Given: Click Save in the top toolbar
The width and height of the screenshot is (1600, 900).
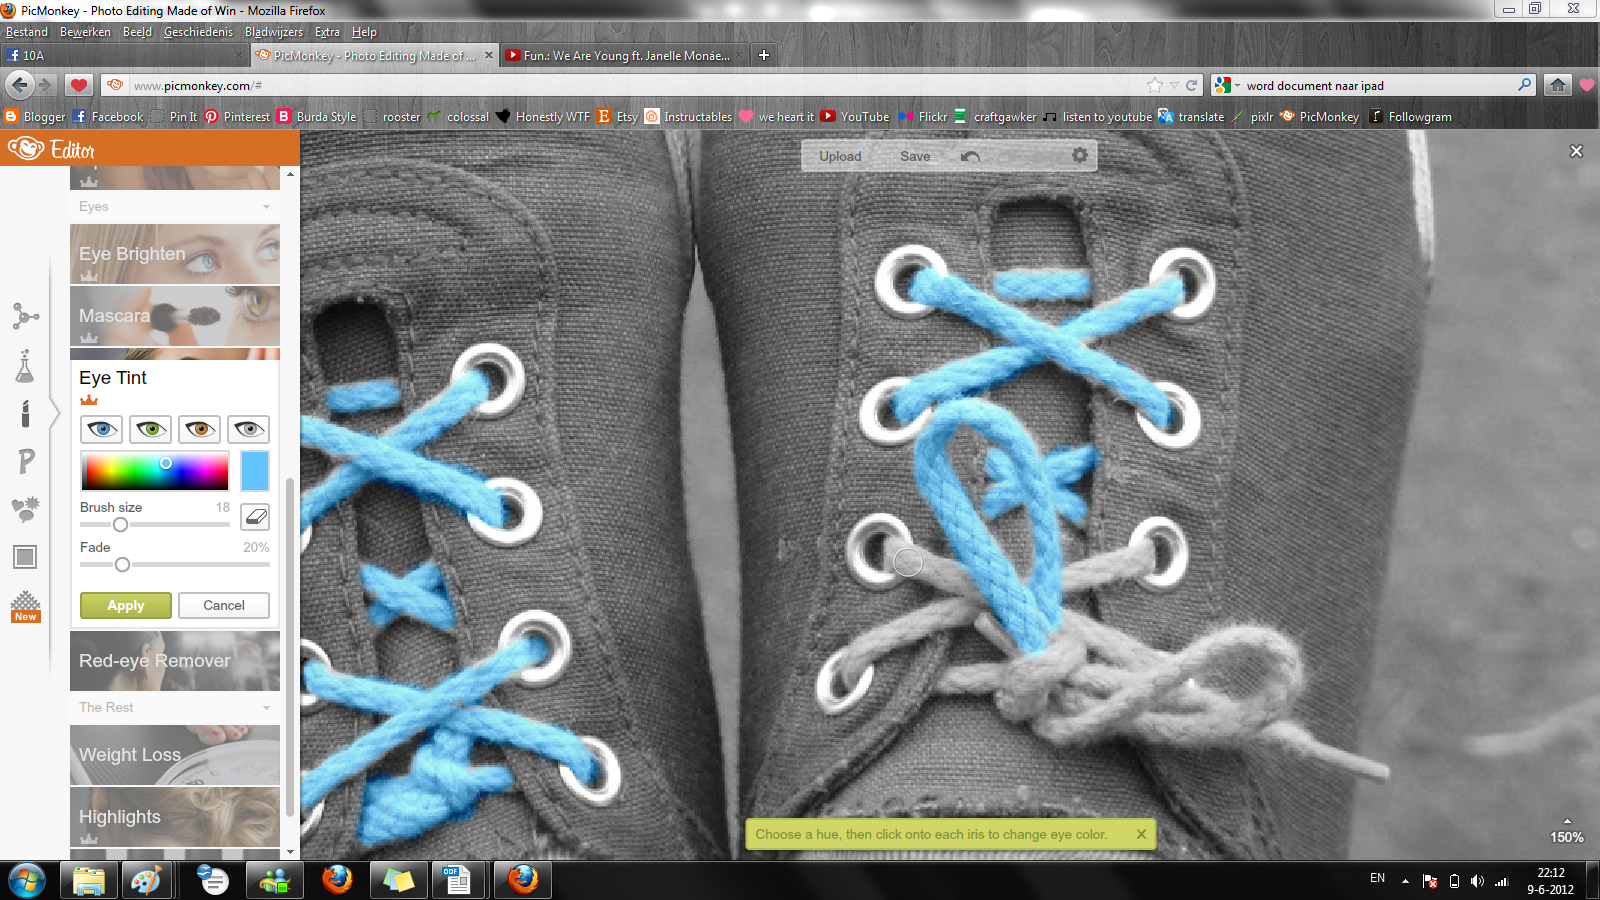Looking at the screenshot, I should point(915,156).
